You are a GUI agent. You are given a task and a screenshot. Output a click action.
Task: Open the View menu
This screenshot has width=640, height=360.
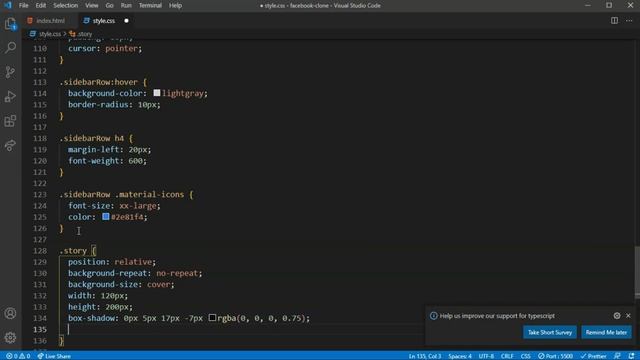pyautogui.click(x=91, y=5)
